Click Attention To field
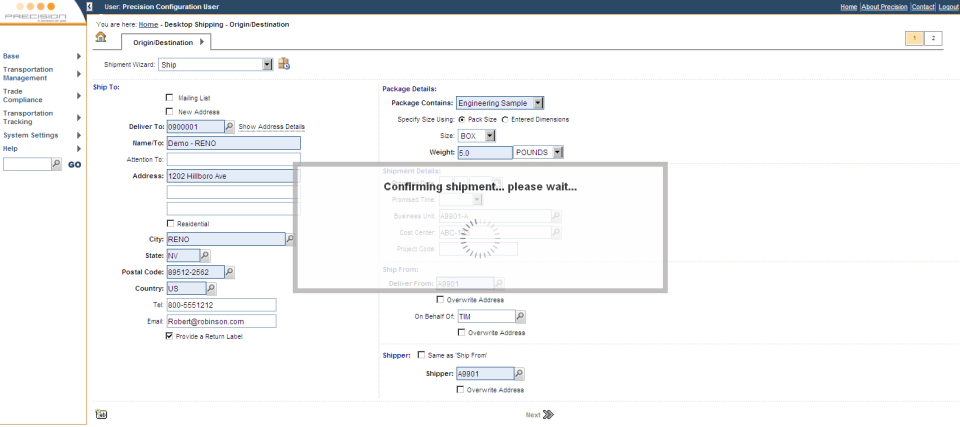This screenshot has width=960, height=427. (233, 159)
